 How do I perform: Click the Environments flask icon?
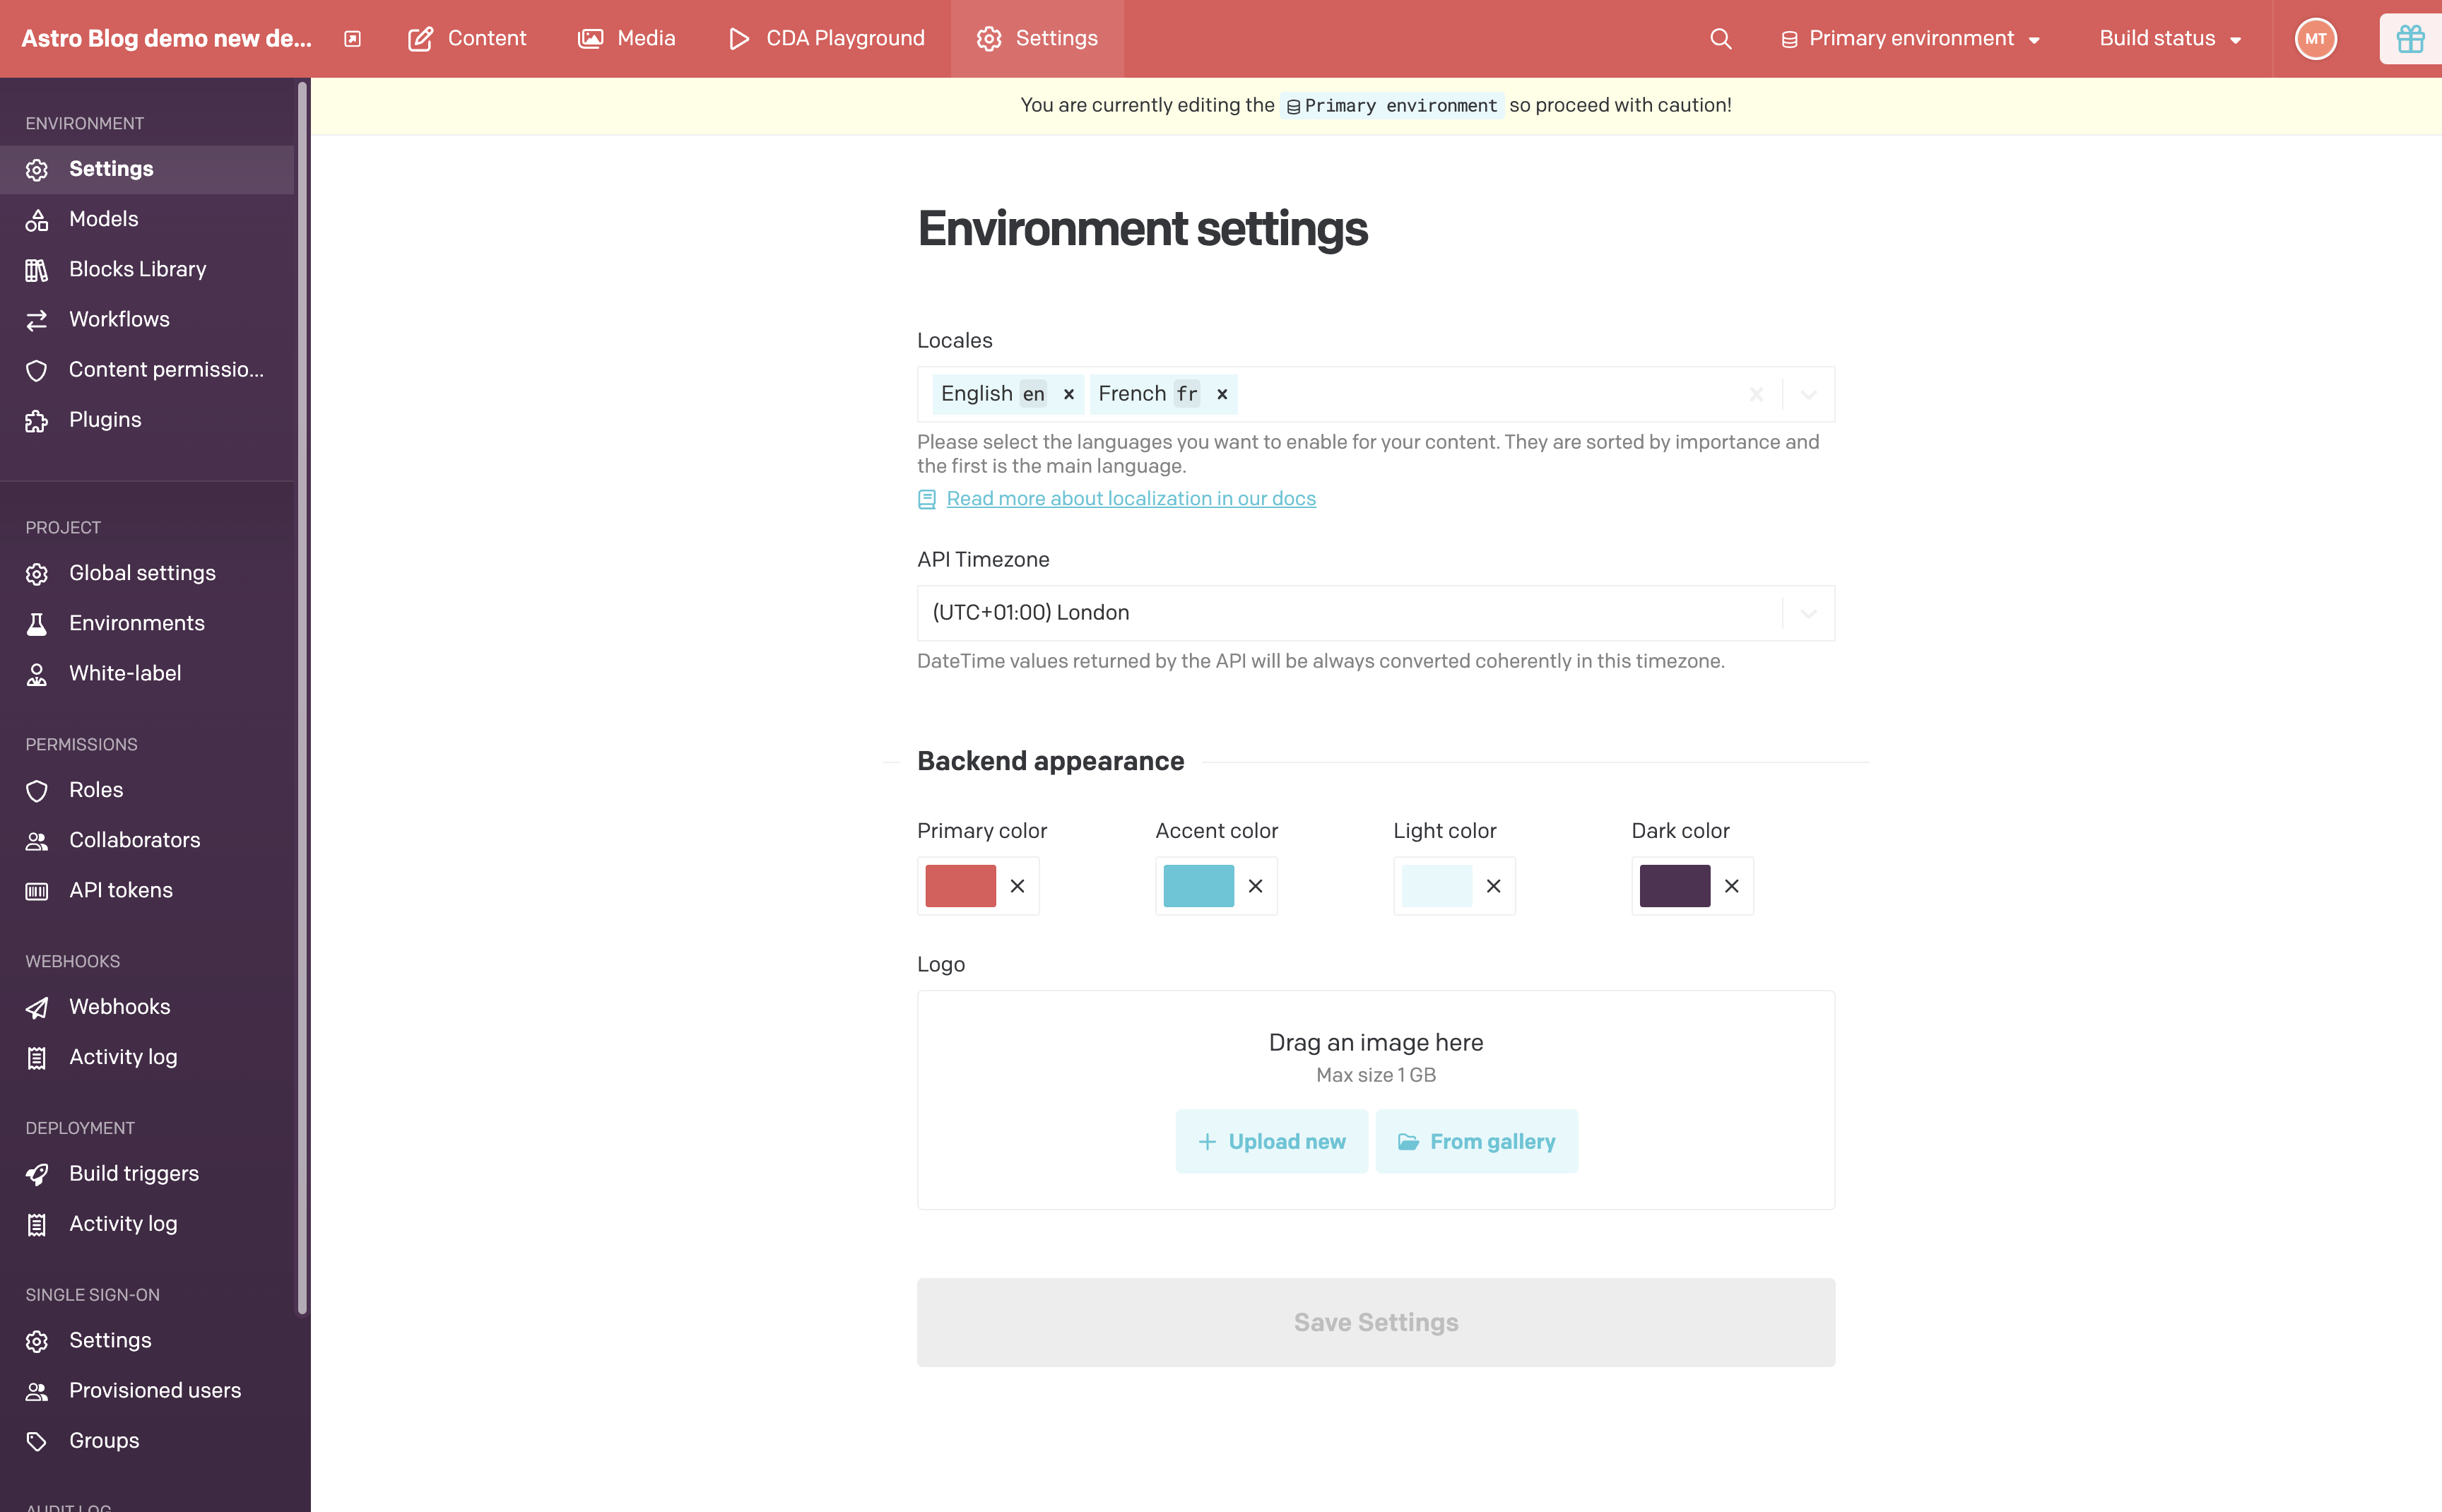pos(37,624)
